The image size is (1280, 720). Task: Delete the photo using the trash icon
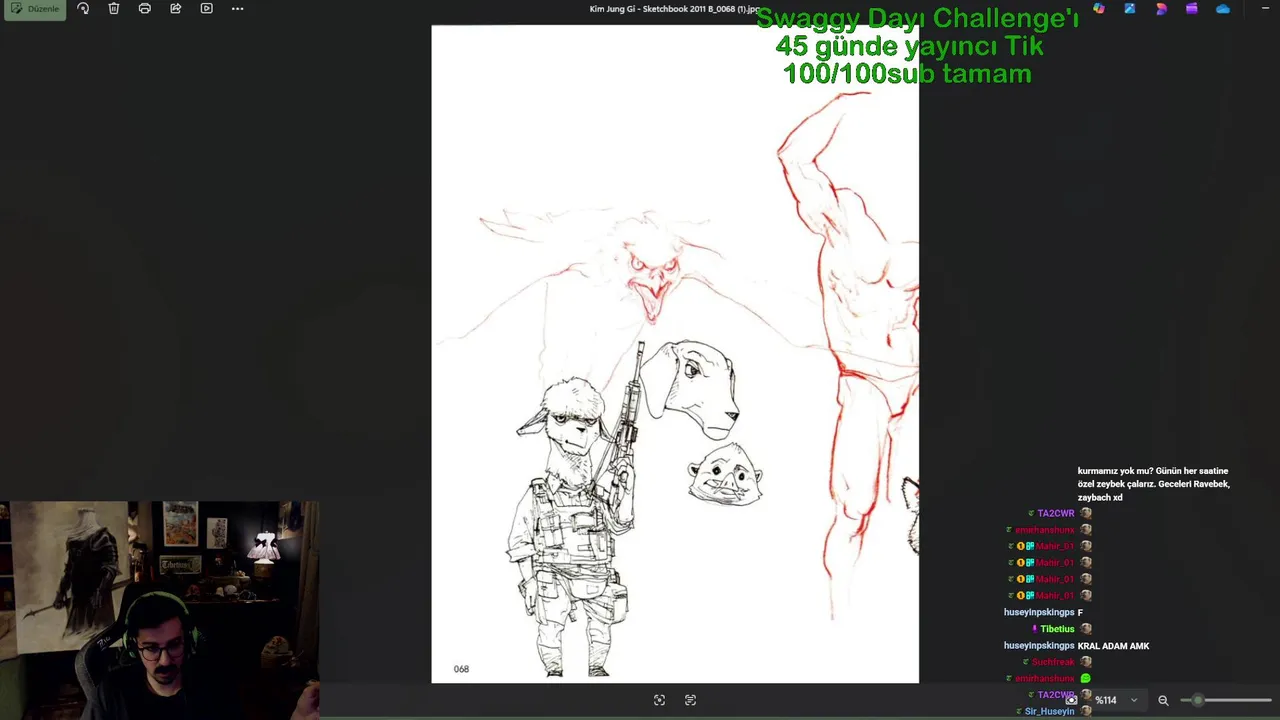click(x=114, y=9)
